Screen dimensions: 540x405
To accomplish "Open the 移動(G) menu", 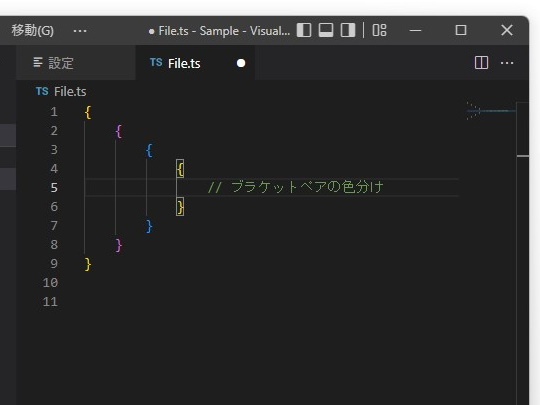I will point(32,31).
